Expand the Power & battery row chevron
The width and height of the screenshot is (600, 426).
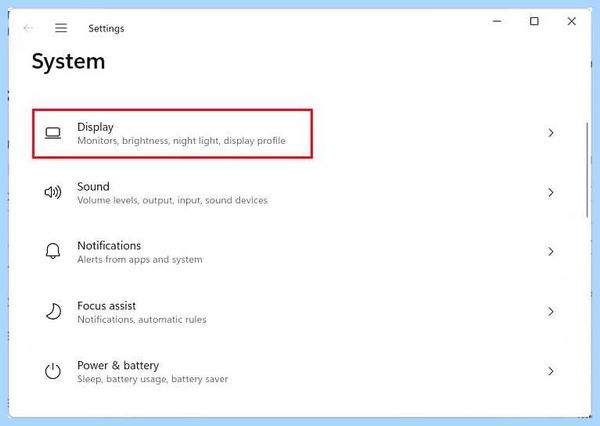click(x=551, y=371)
